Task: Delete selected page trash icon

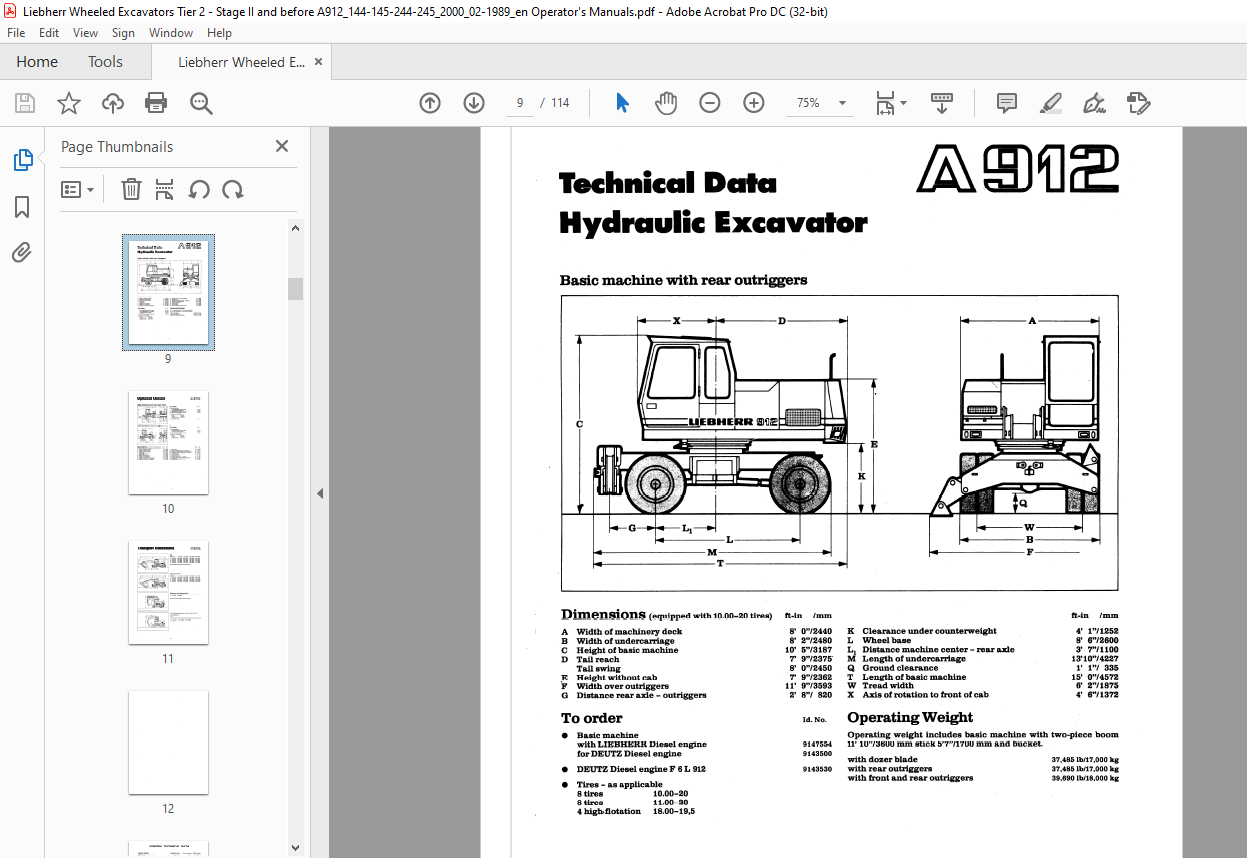Action: (x=131, y=189)
